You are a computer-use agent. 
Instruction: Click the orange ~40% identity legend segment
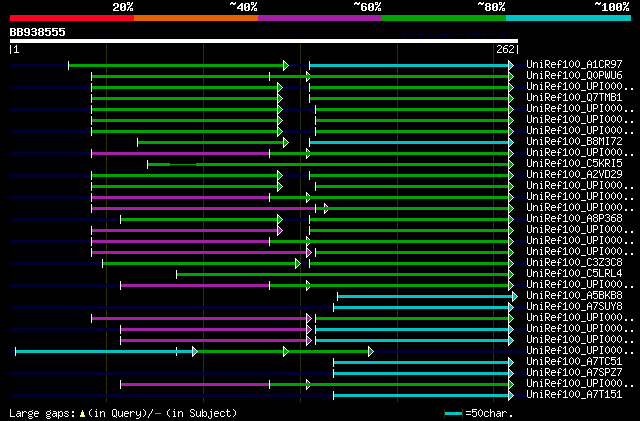point(196,18)
